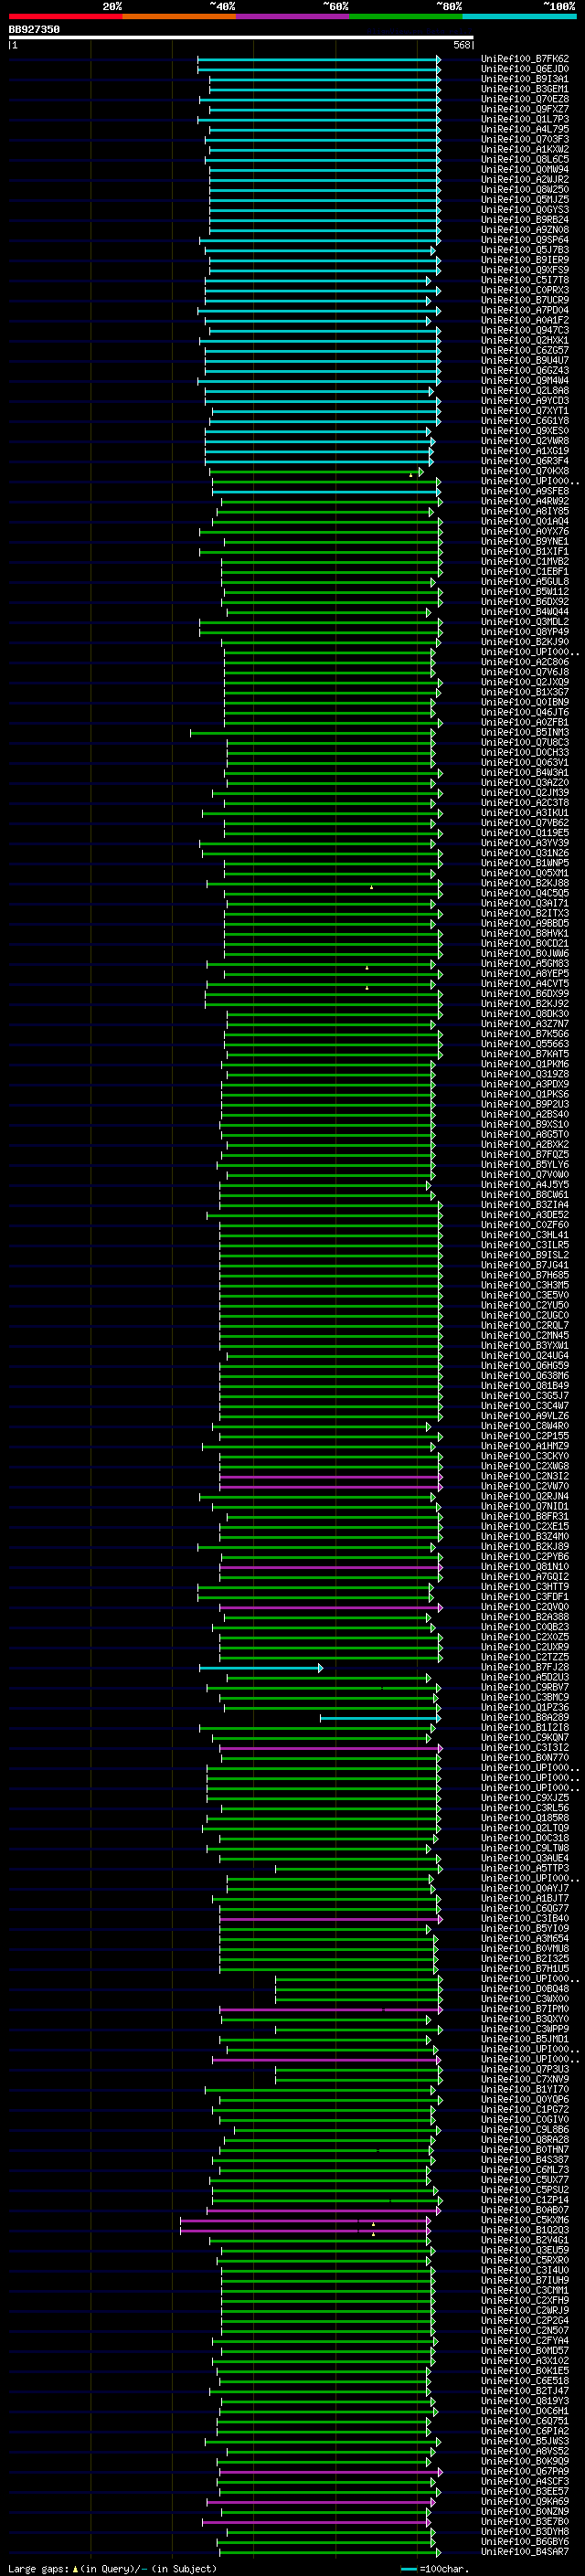
Task: Select the UniRef100_B0AB07 label
Action: [525, 2211]
